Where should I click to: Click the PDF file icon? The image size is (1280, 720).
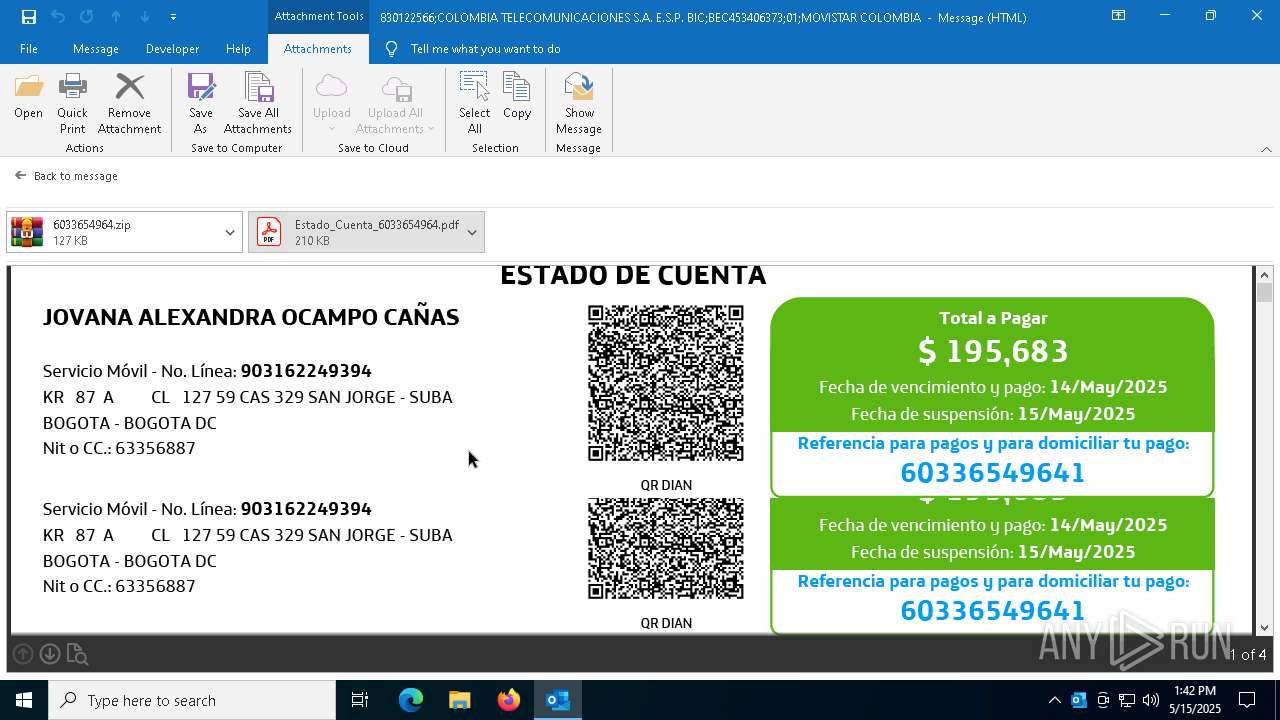click(269, 232)
